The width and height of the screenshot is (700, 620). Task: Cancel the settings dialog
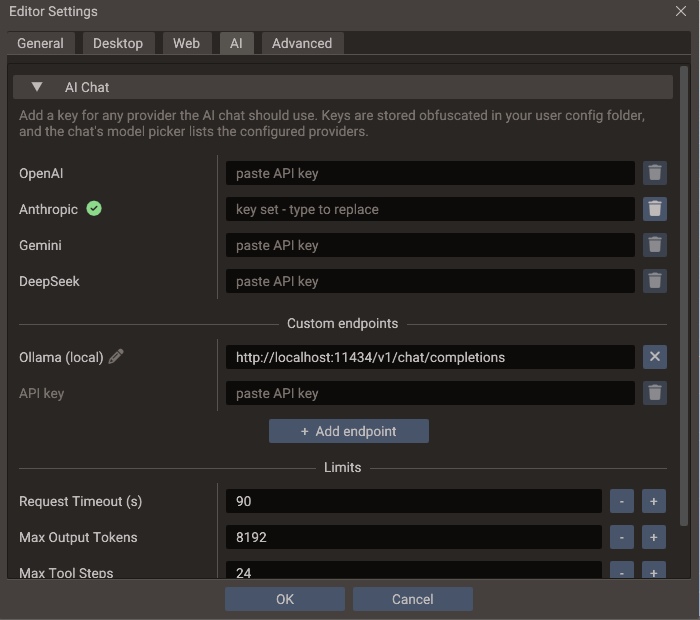[x=412, y=599]
